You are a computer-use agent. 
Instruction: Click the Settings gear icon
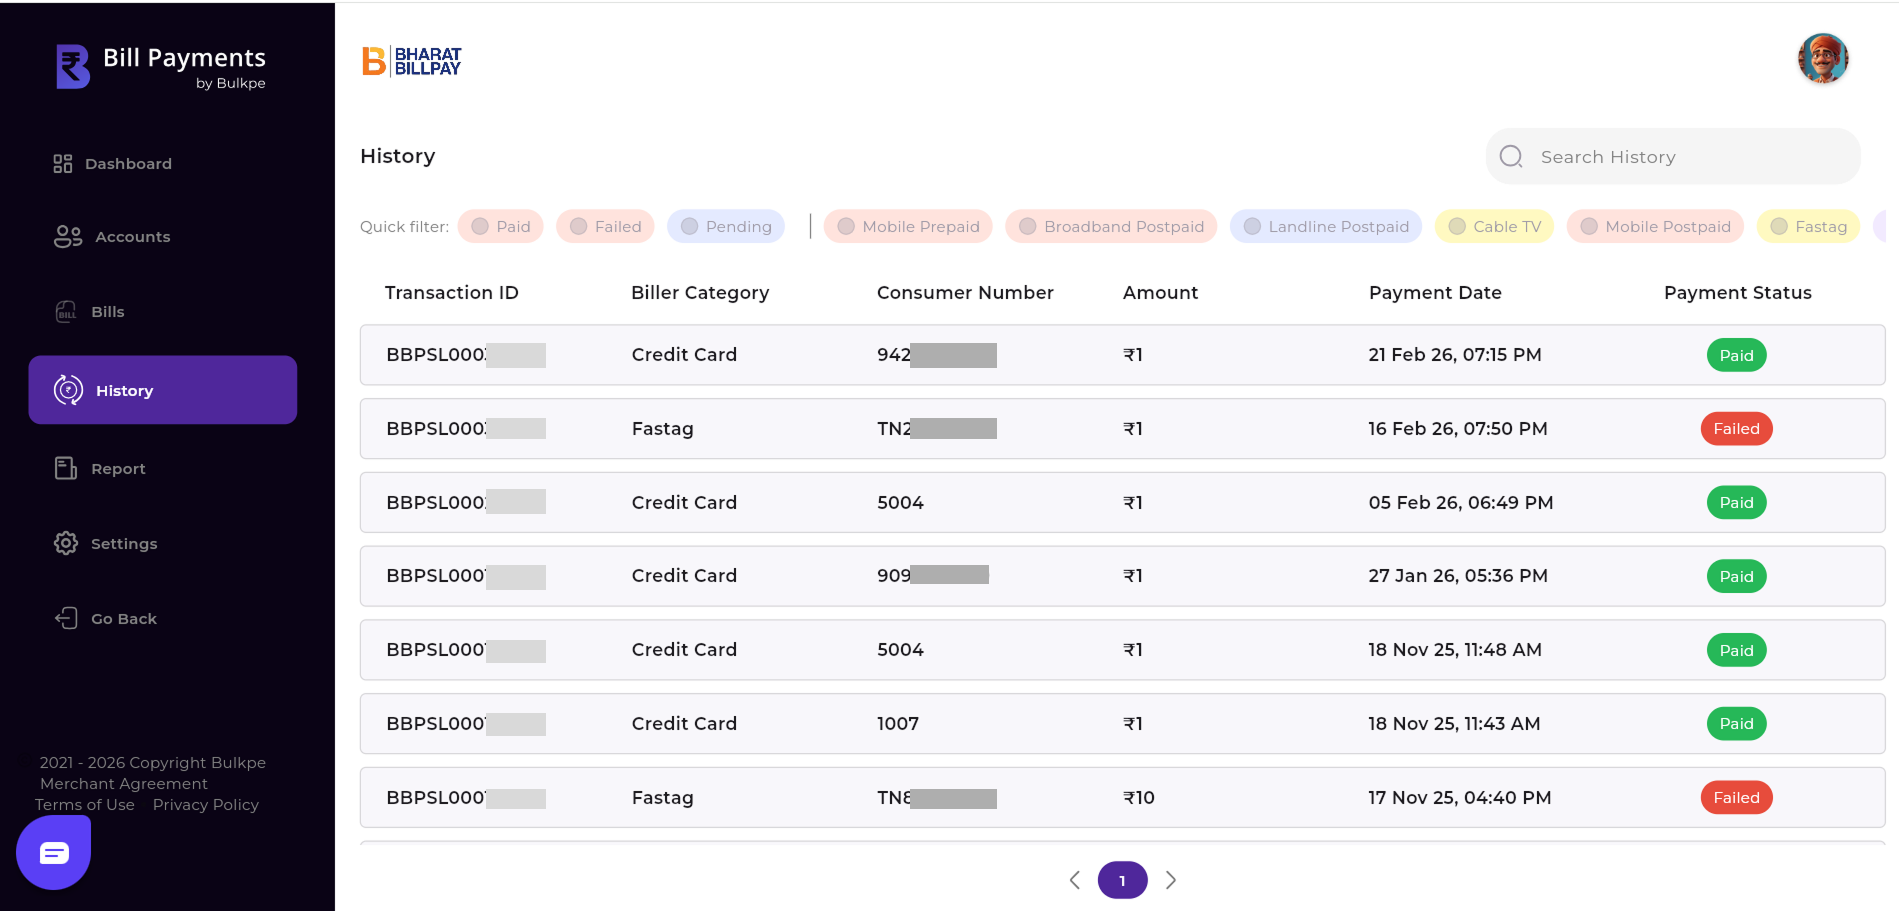66,543
